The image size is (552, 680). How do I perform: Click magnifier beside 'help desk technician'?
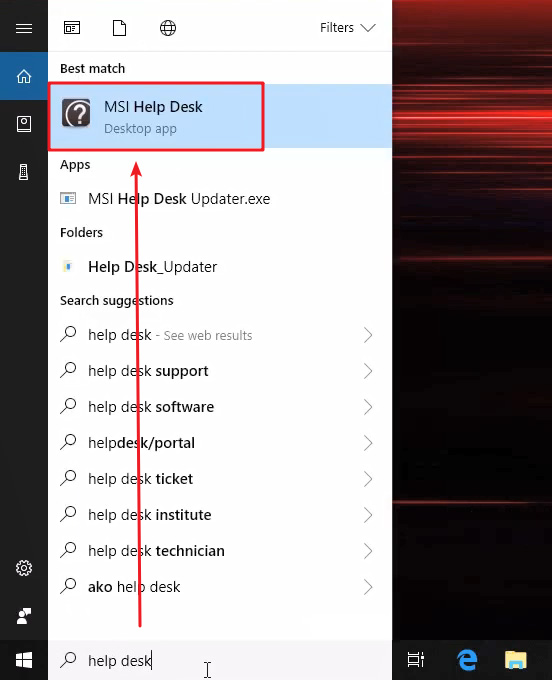68,550
